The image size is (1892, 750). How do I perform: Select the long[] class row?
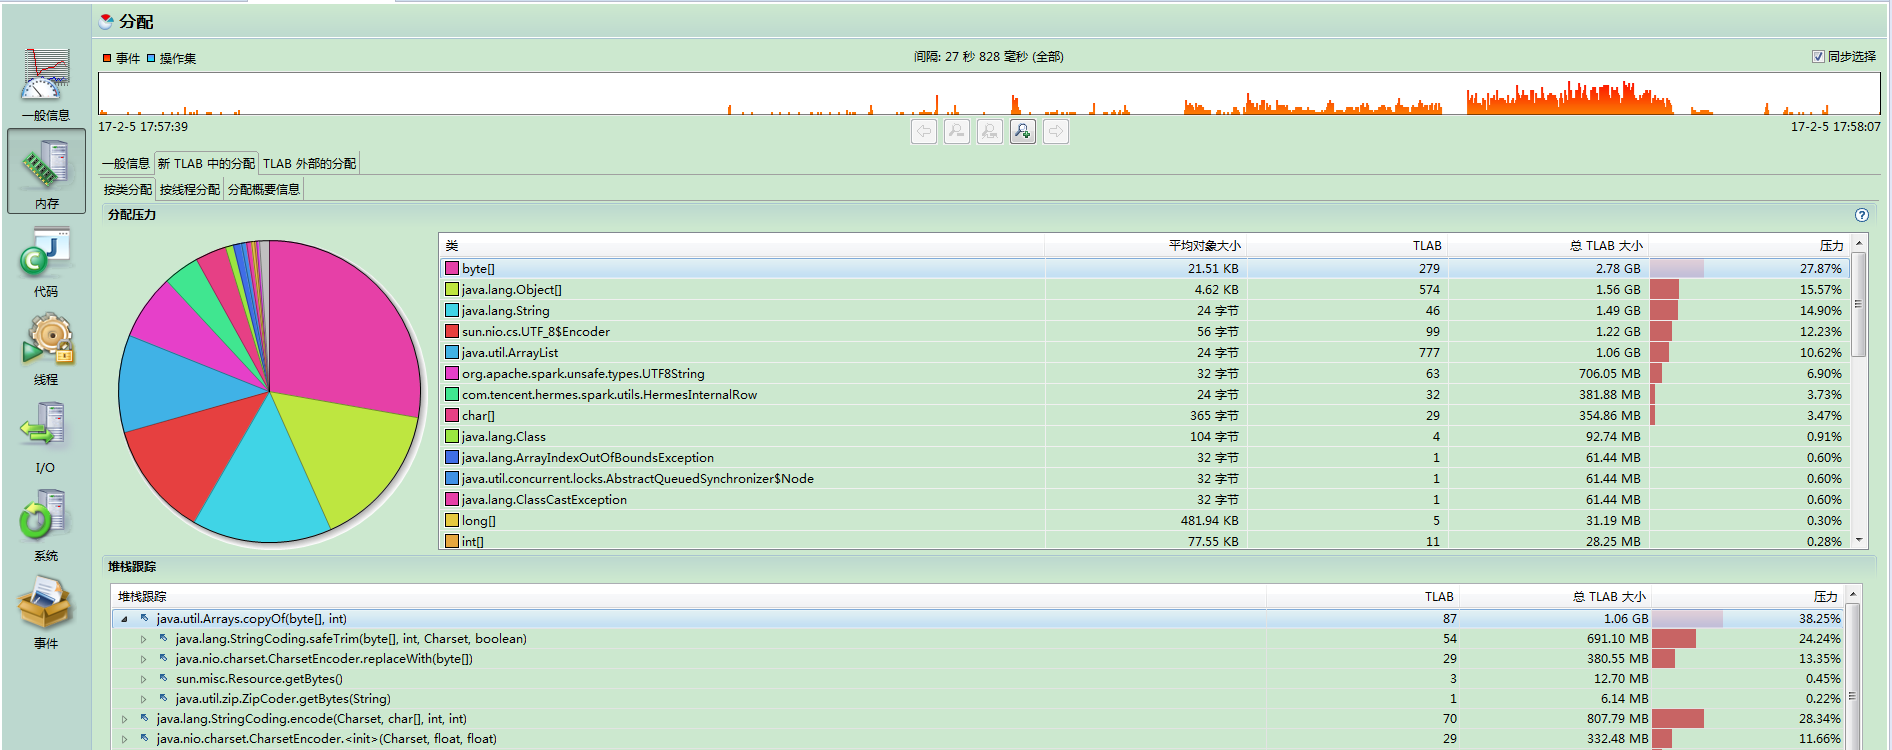point(1144,521)
